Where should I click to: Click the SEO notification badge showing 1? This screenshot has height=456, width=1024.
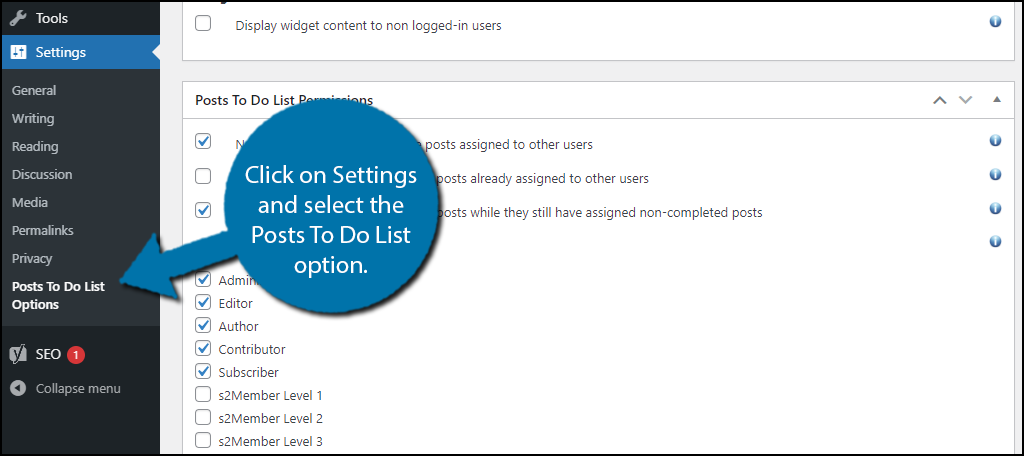pyautogui.click(x=76, y=355)
